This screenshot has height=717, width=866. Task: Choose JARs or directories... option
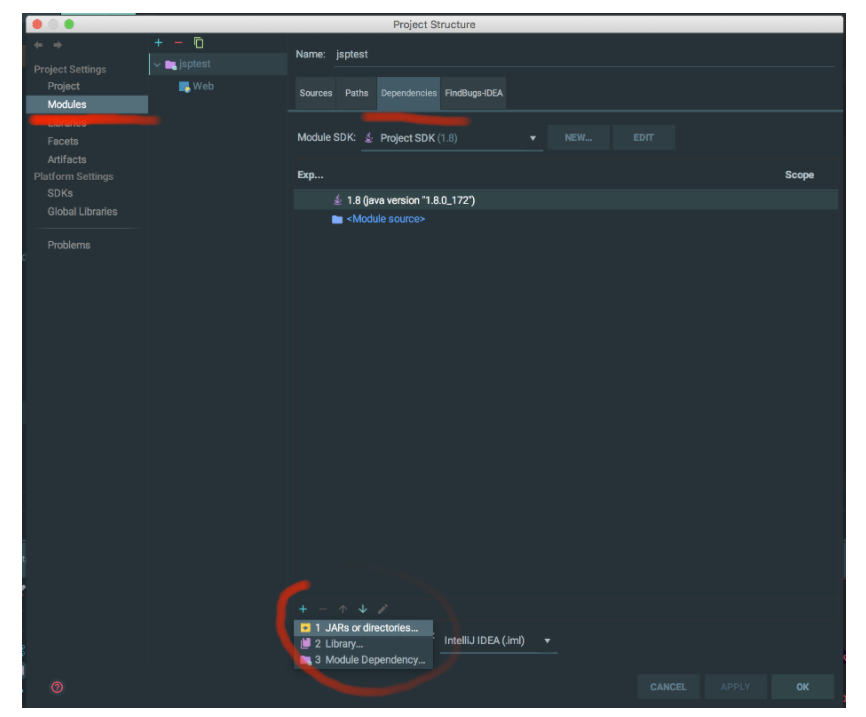click(363, 628)
